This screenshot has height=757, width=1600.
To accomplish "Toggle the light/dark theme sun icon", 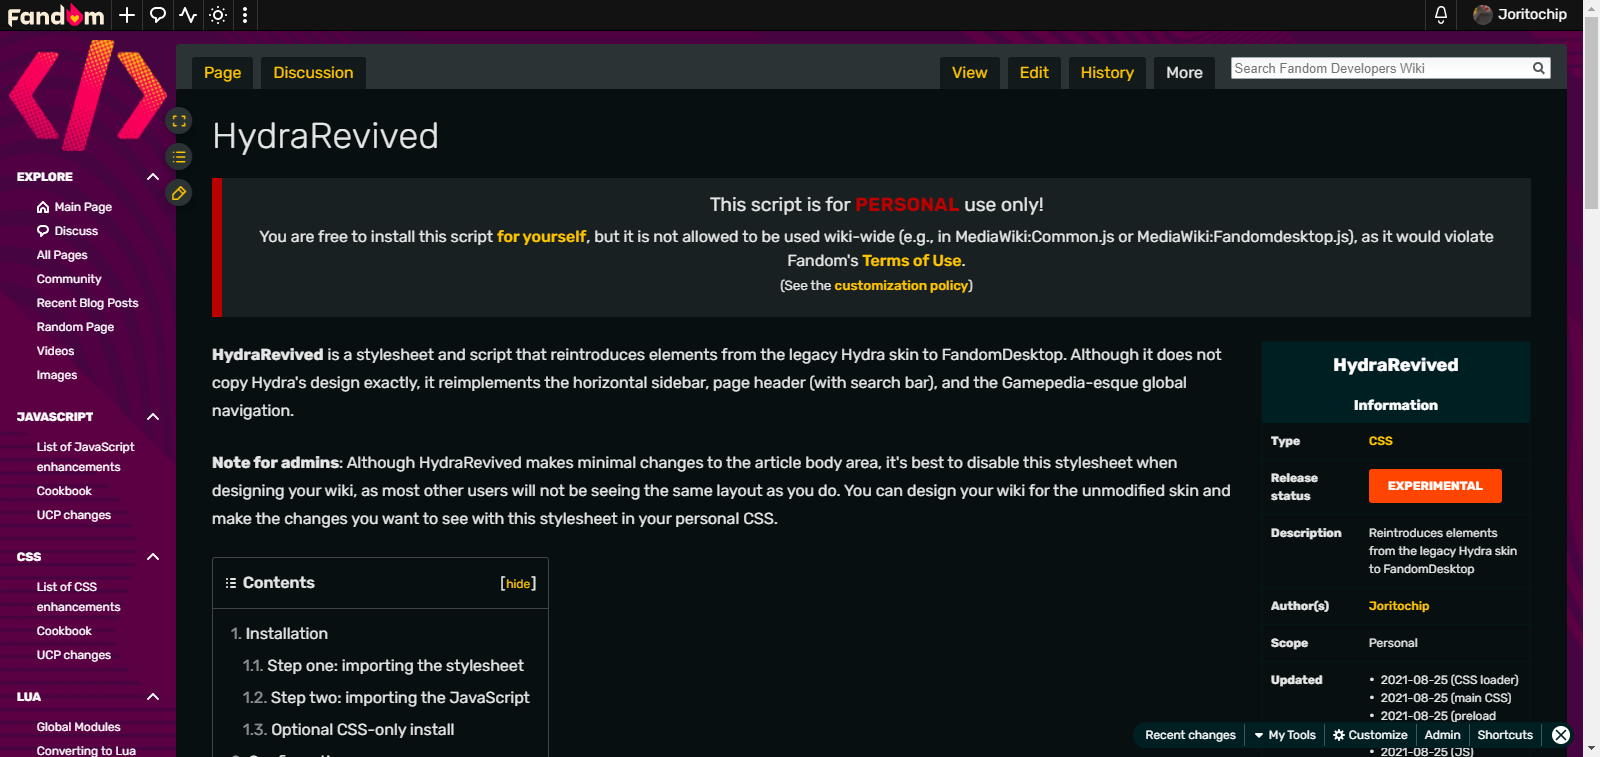I will (218, 15).
